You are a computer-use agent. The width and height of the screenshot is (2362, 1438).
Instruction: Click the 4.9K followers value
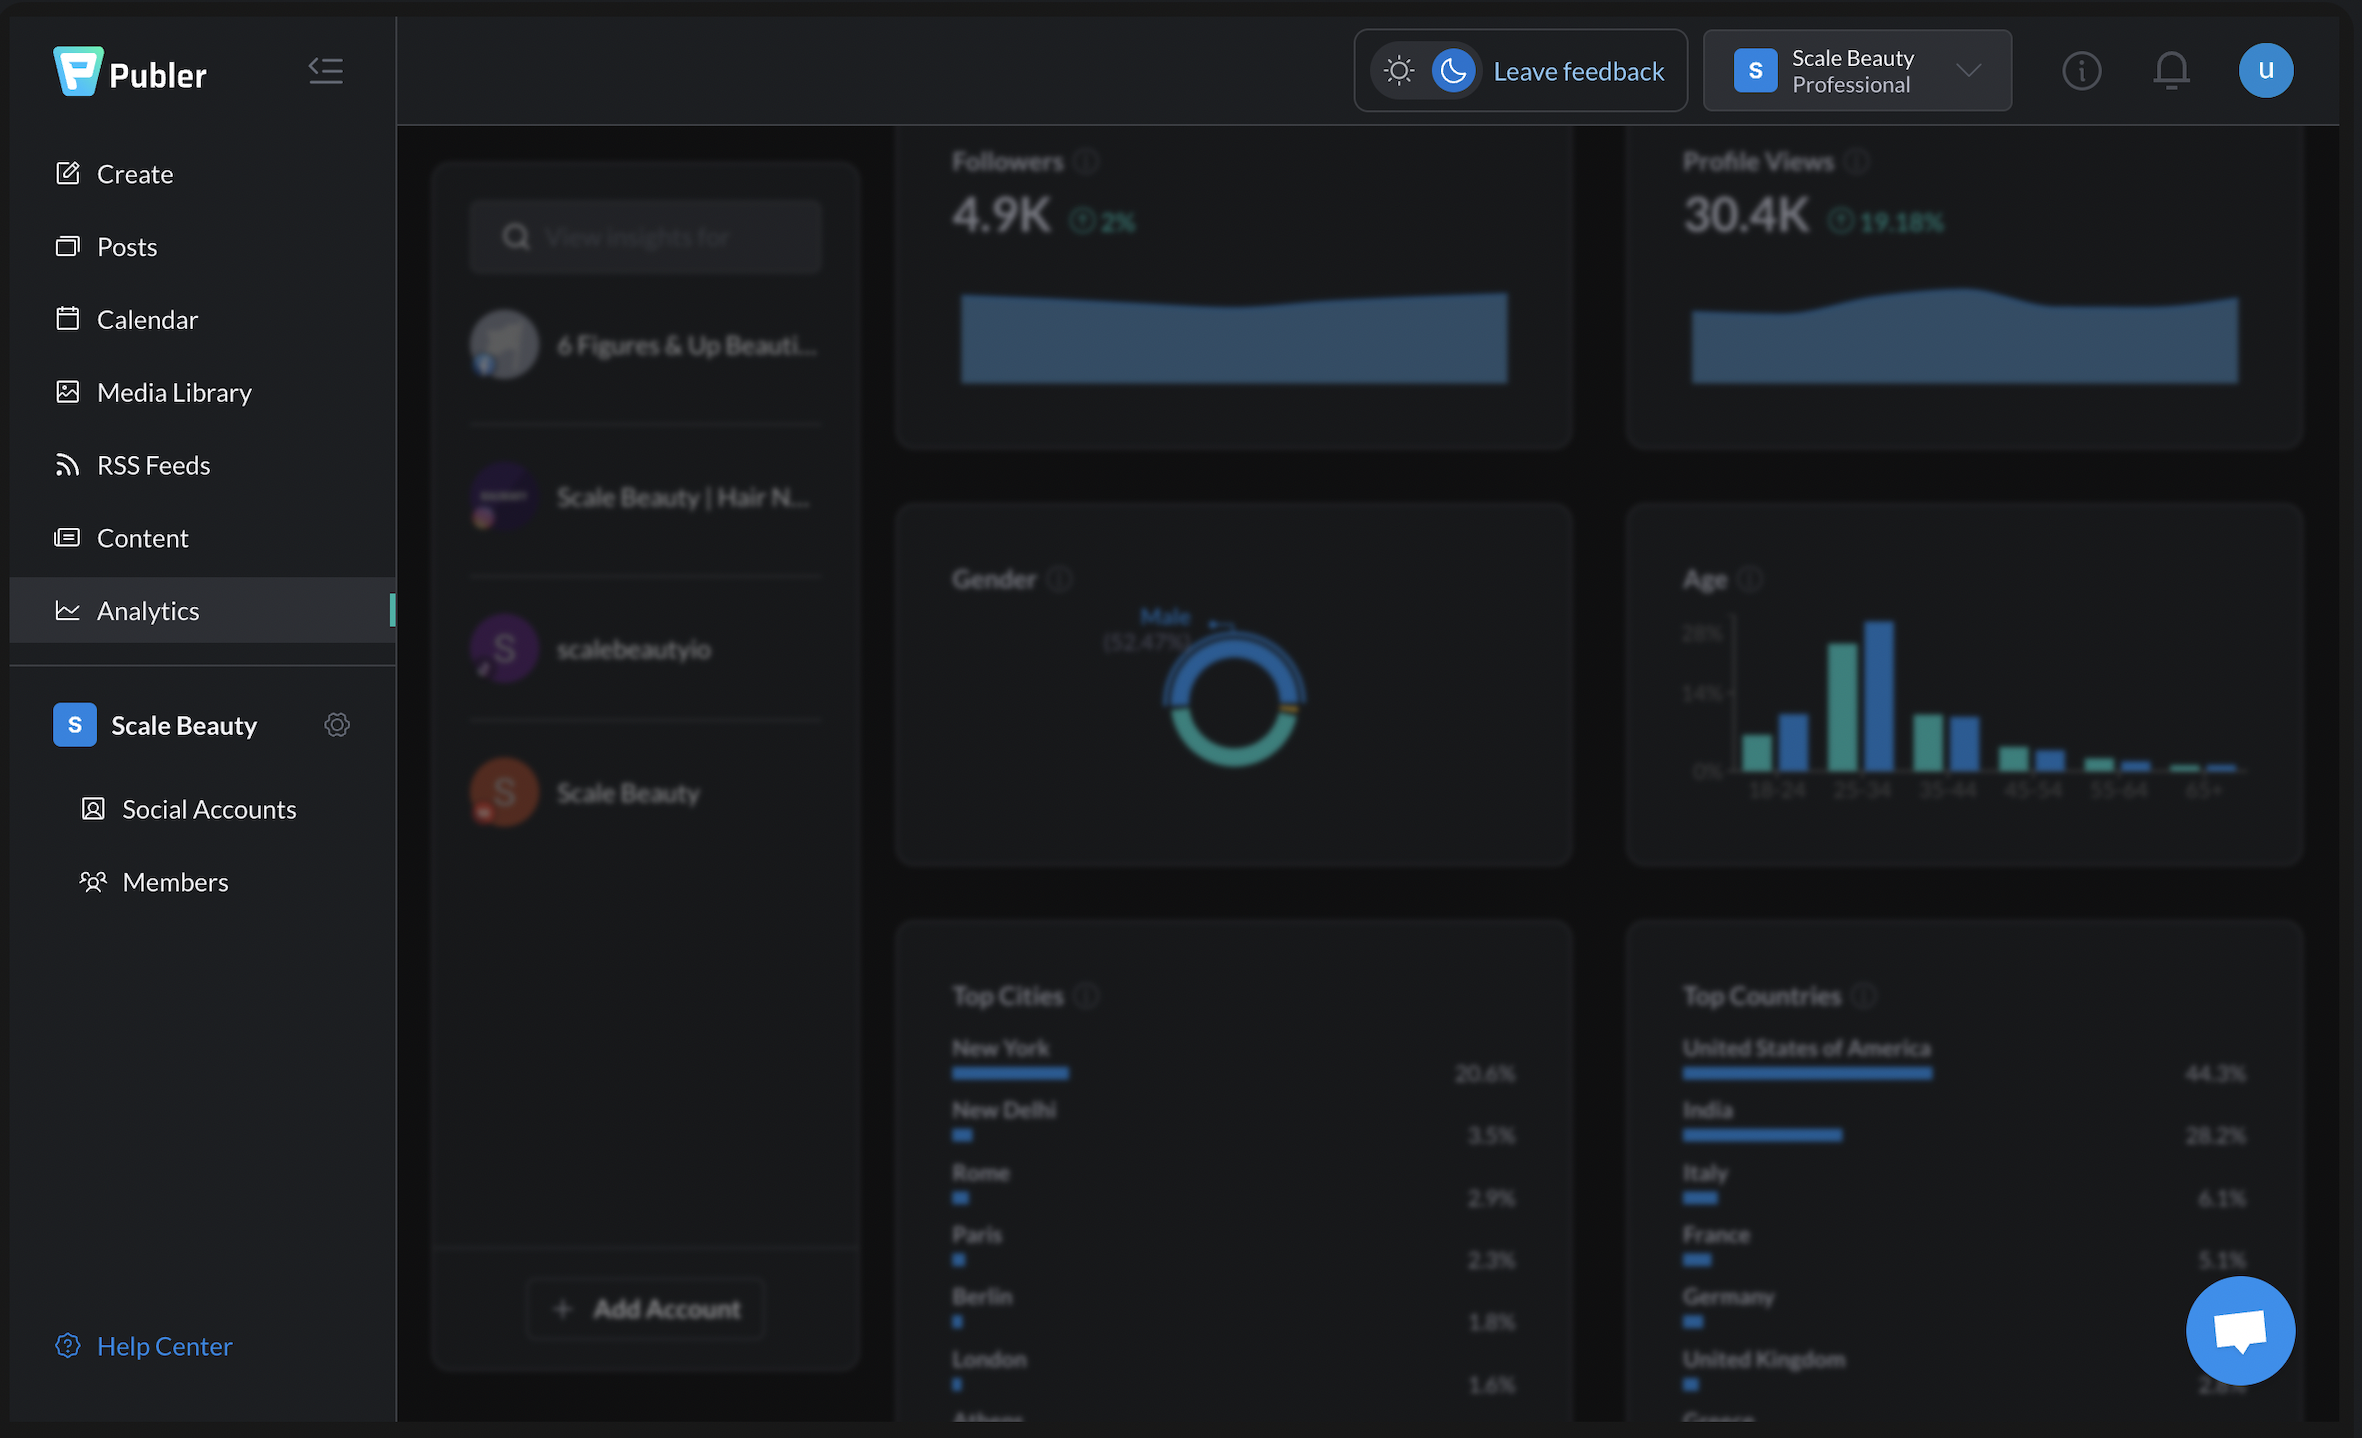1001,215
